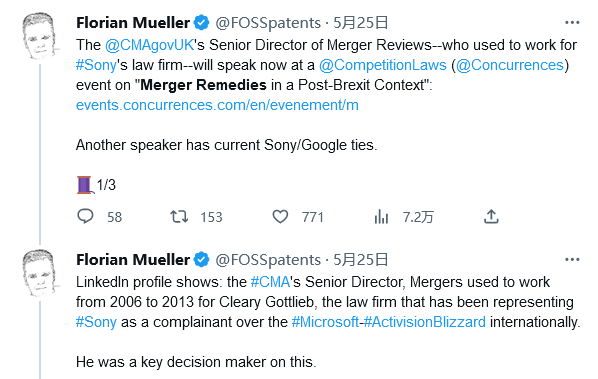Click Florian Mueller avatar on first tweet
598x379 pixels.
(39, 36)
